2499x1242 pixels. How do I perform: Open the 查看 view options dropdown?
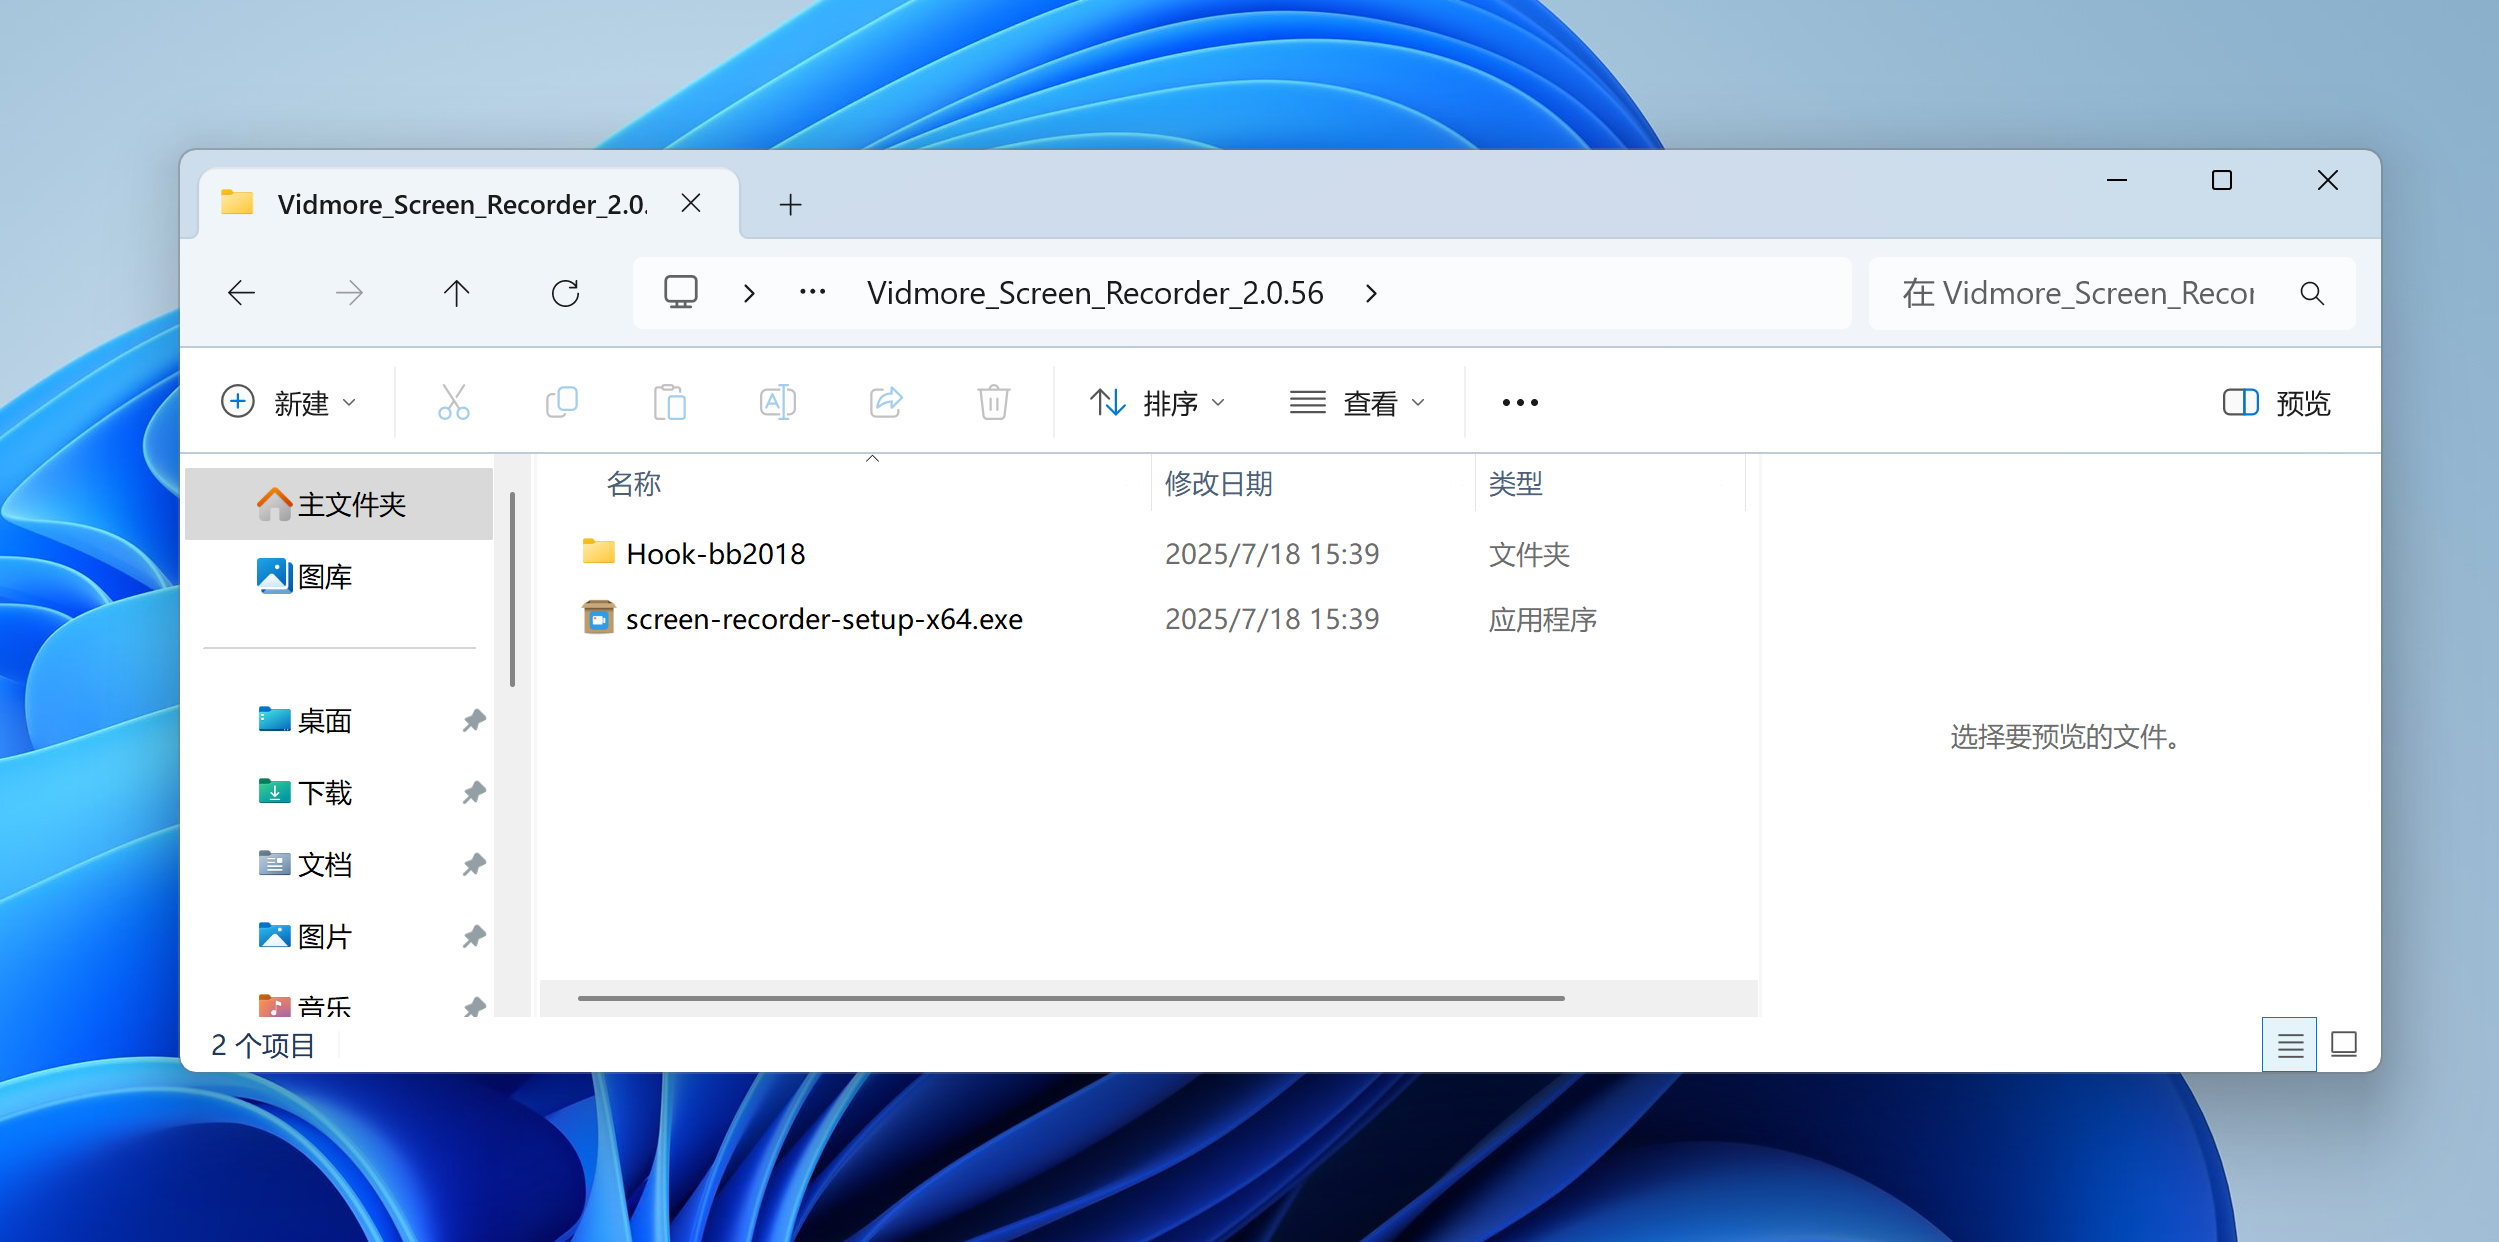pos(1357,403)
